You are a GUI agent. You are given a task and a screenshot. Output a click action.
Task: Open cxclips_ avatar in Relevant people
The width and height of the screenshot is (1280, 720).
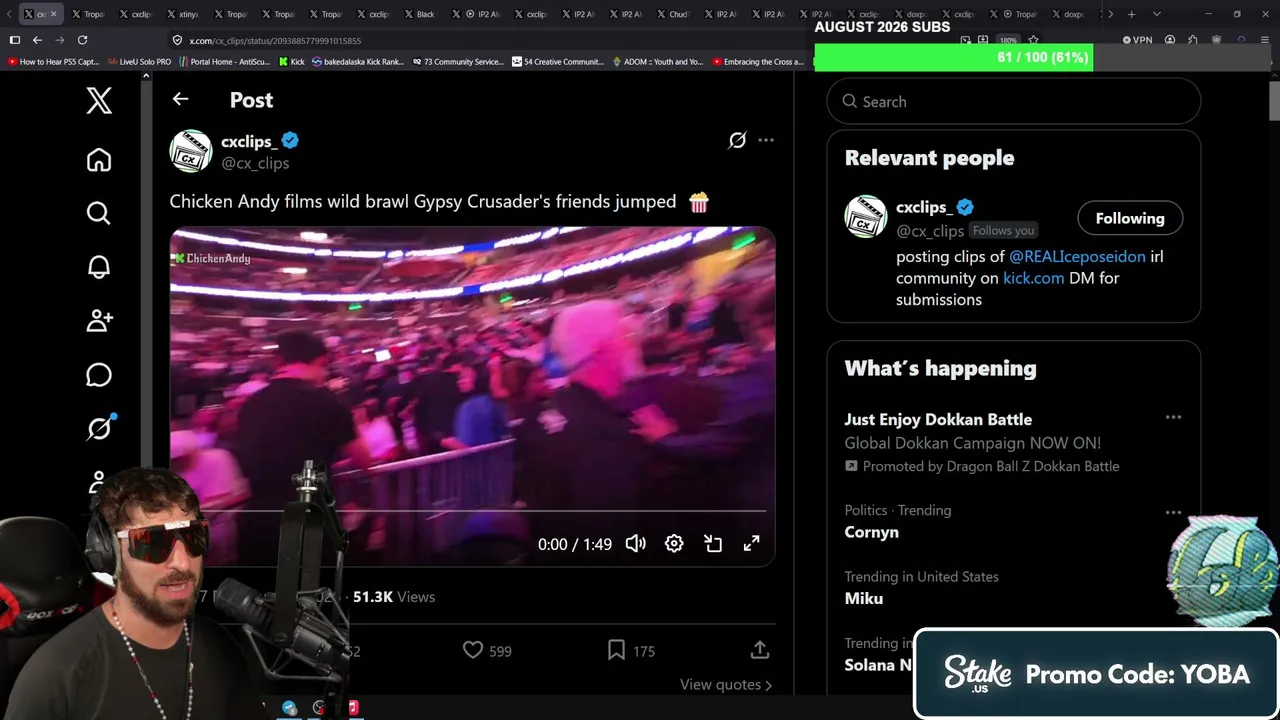click(866, 217)
